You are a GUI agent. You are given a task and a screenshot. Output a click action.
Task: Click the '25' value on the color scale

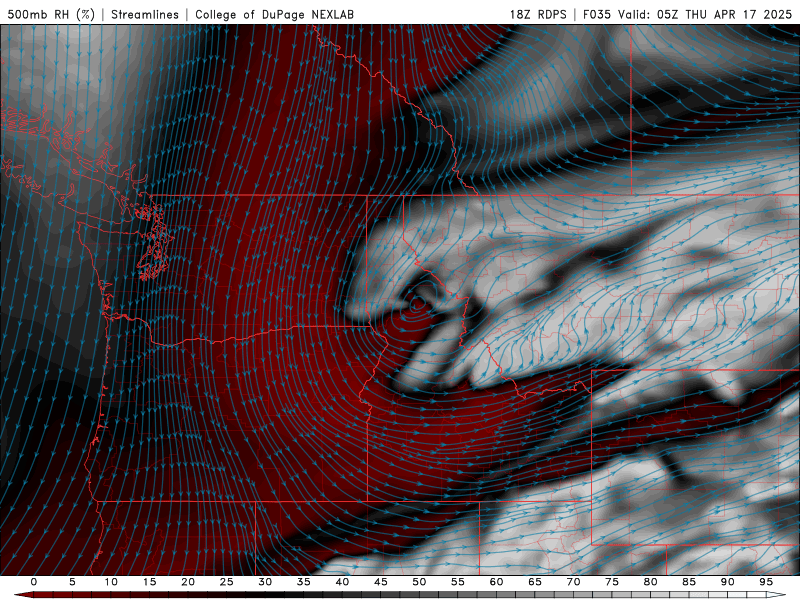(227, 582)
